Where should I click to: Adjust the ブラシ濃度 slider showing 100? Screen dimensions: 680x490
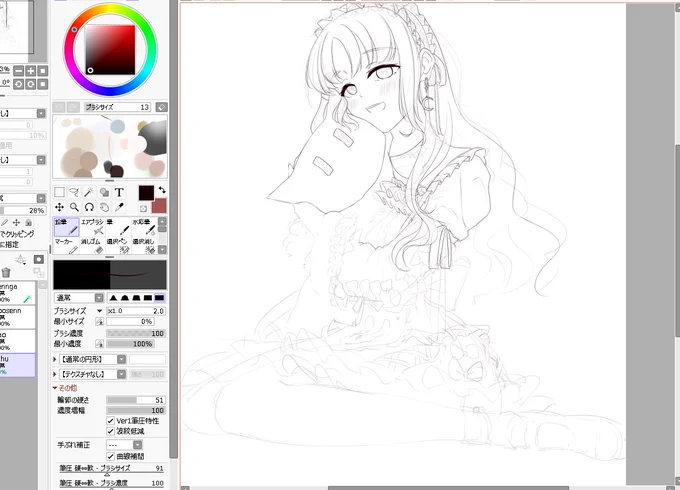[x=136, y=333]
